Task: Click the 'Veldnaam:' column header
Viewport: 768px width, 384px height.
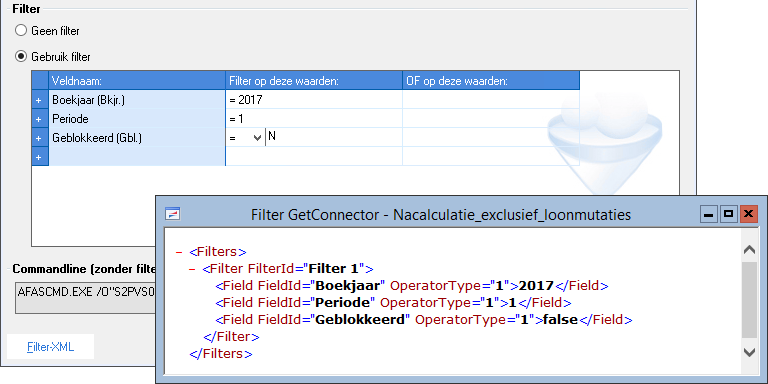Action: pyautogui.click(x=137, y=81)
